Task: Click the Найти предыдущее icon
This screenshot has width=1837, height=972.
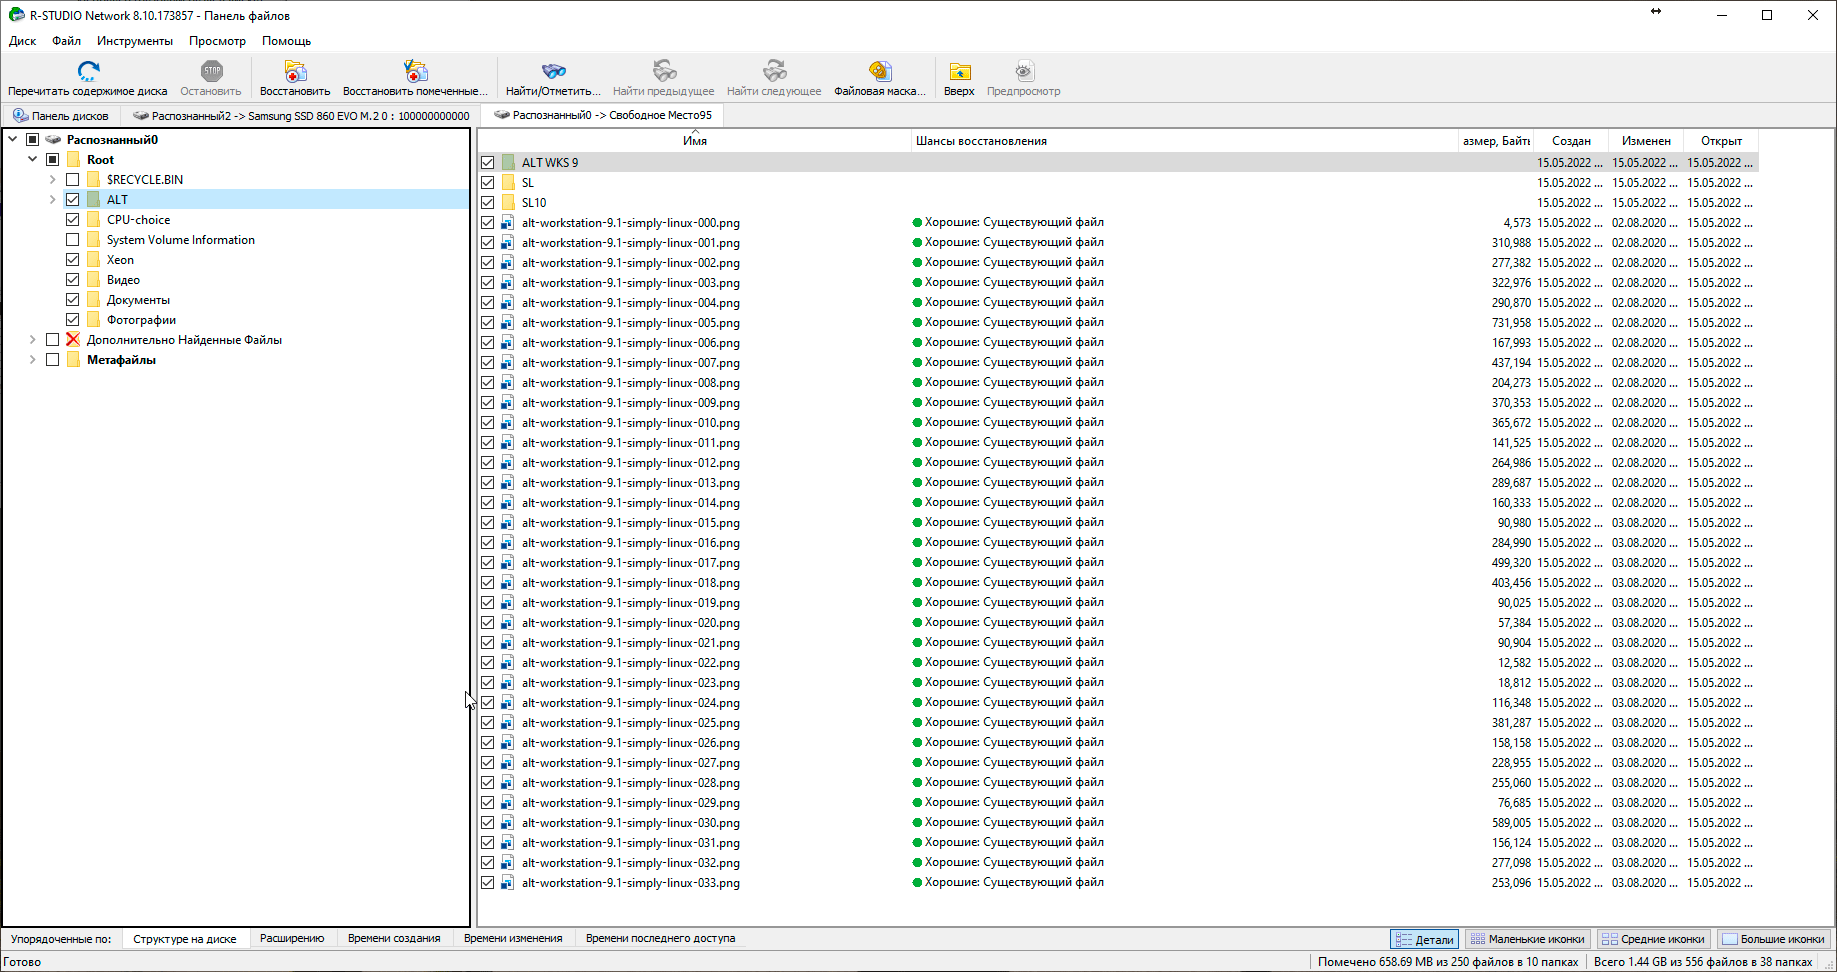Action: (664, 71)
